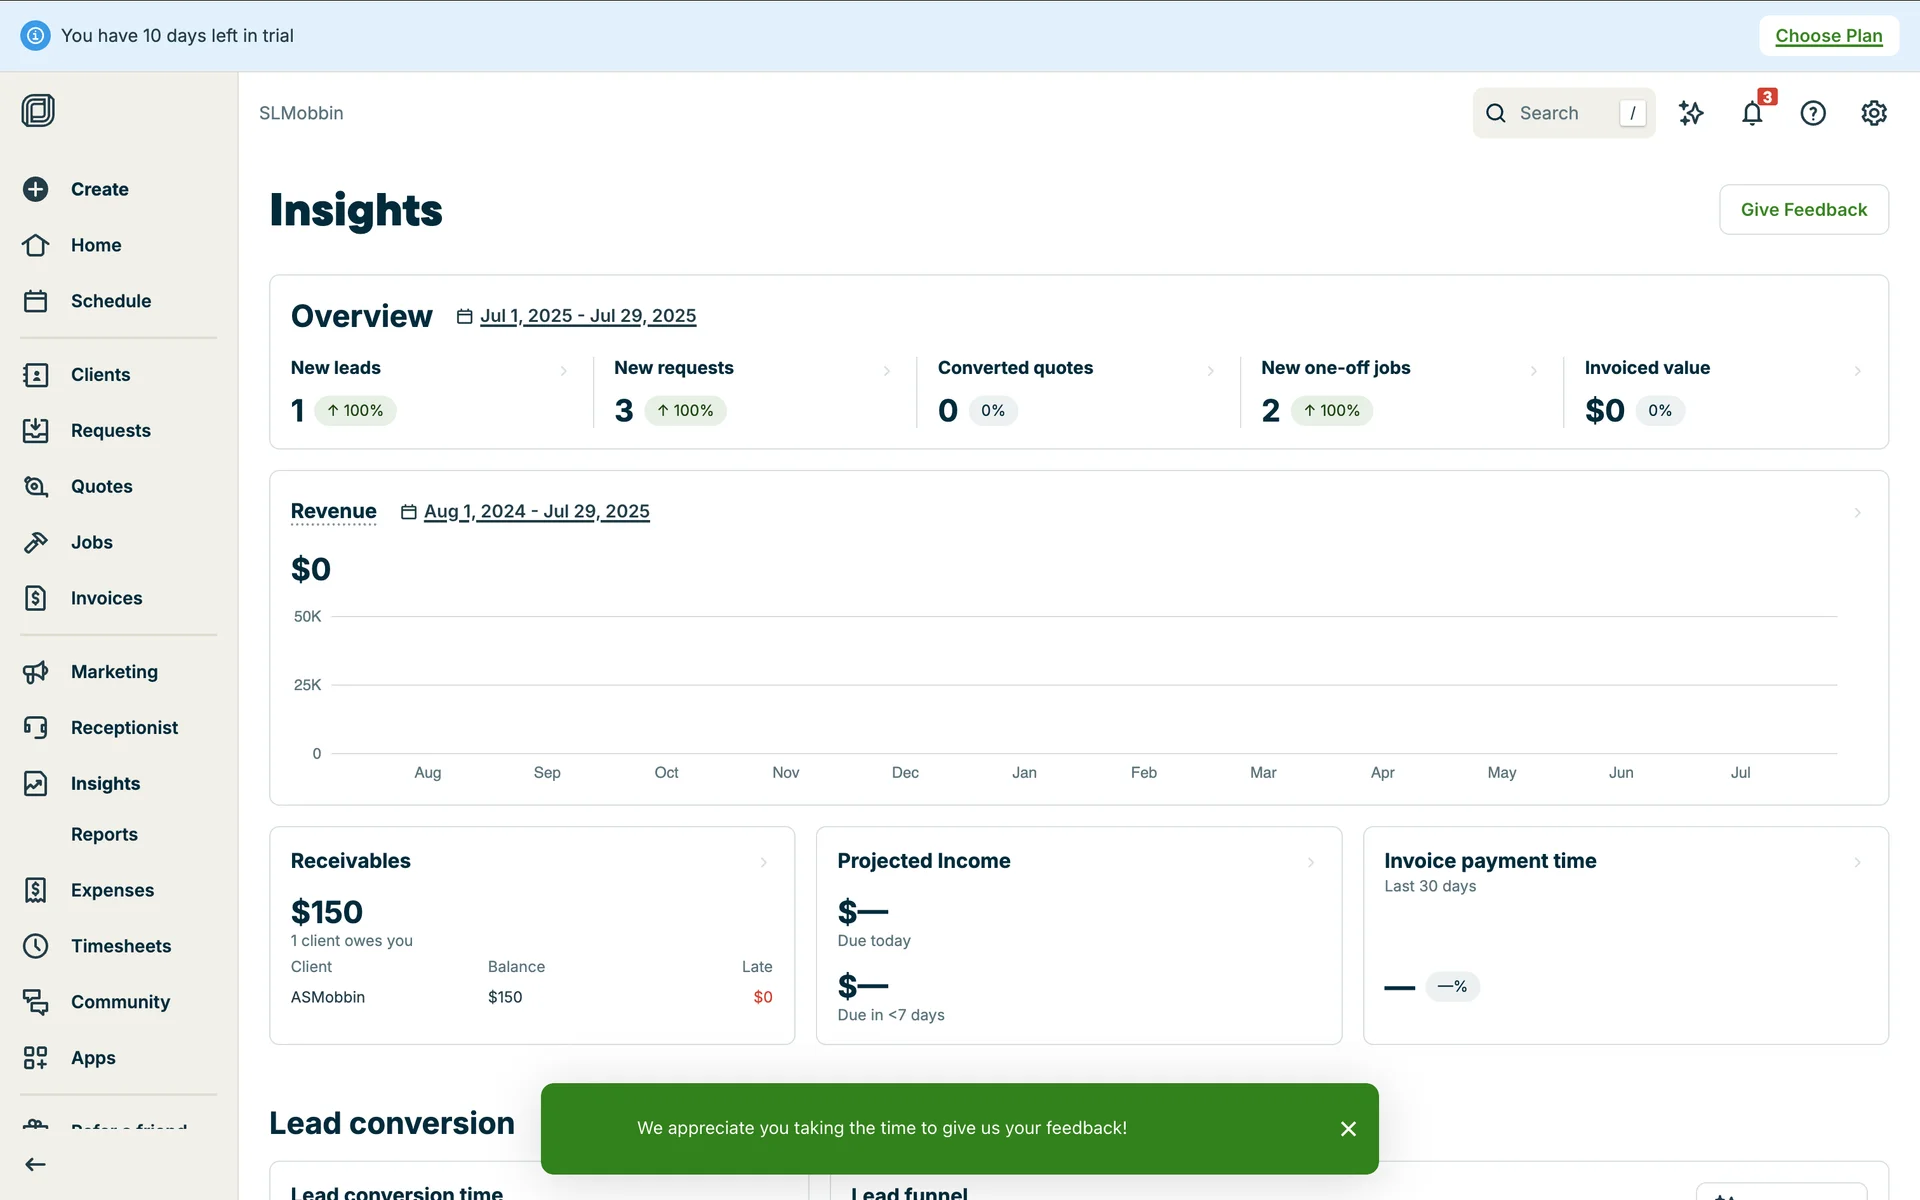
Task: Click the Create plus icon
Action: pyautogui.click(x=36, y=189)
